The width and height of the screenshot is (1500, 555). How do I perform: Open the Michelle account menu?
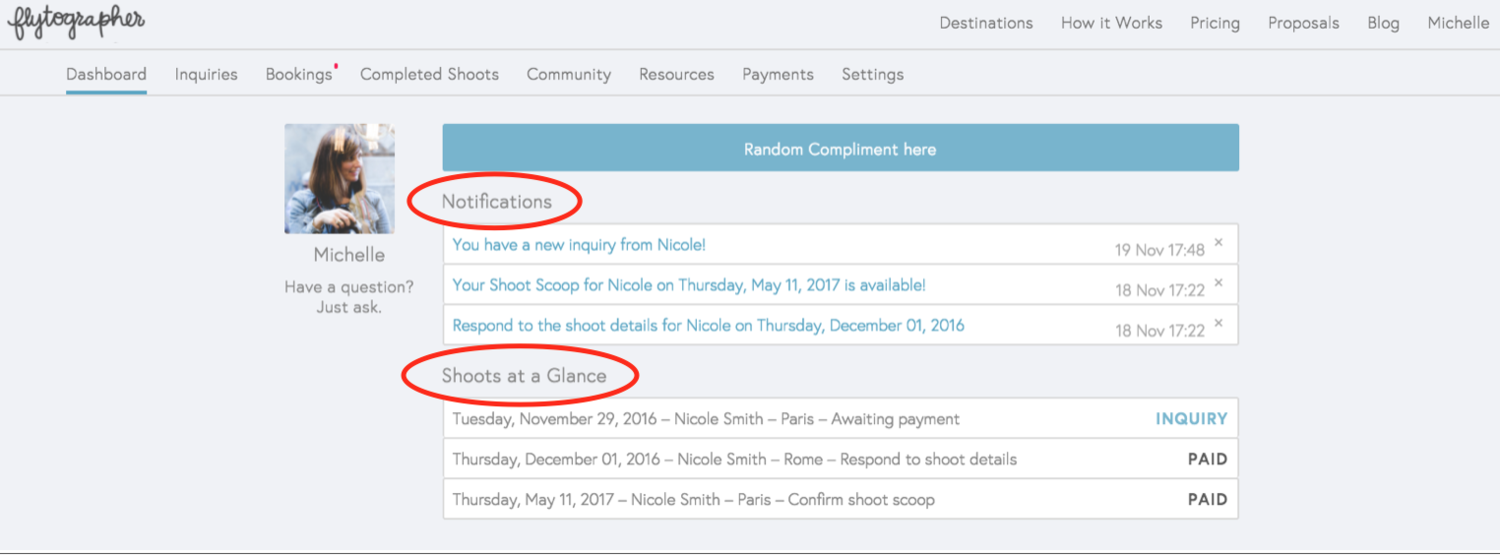(x=1458, y=23)
